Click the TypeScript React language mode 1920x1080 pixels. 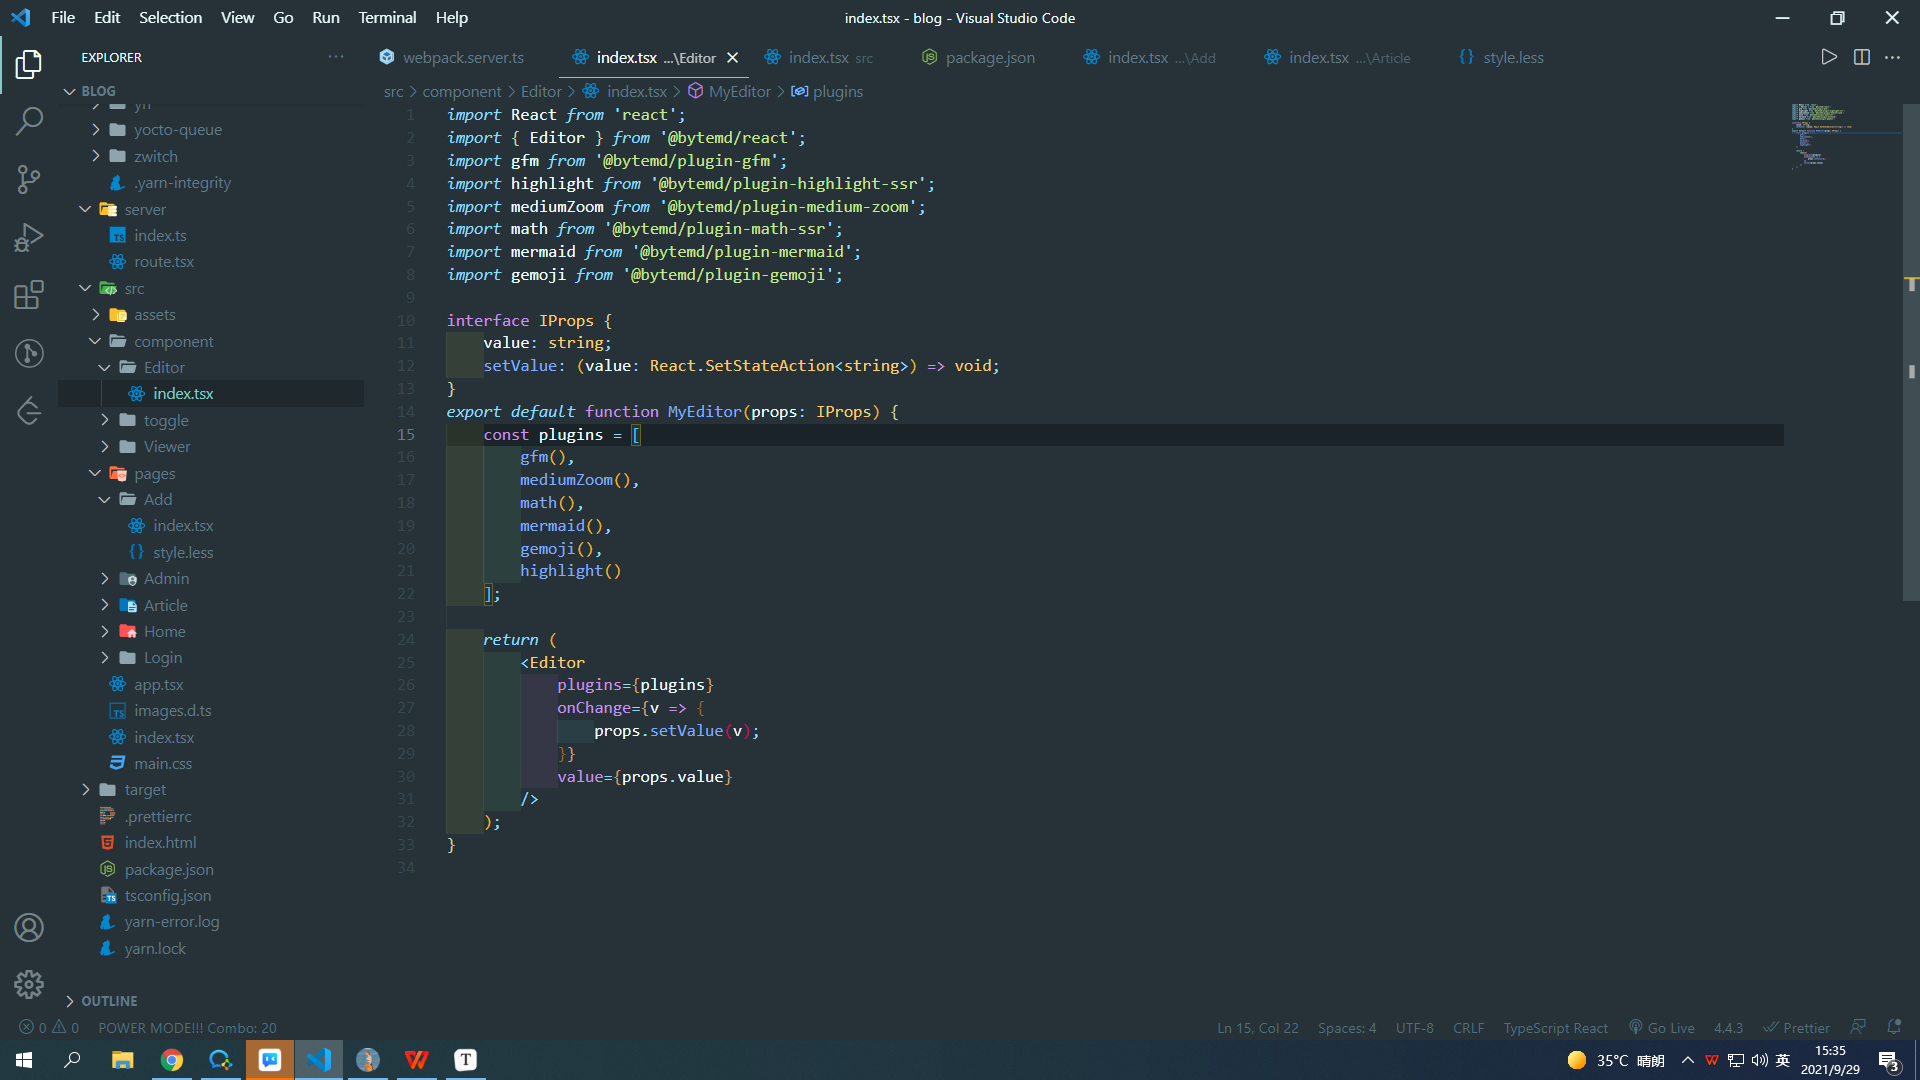click(1555, 1028)
